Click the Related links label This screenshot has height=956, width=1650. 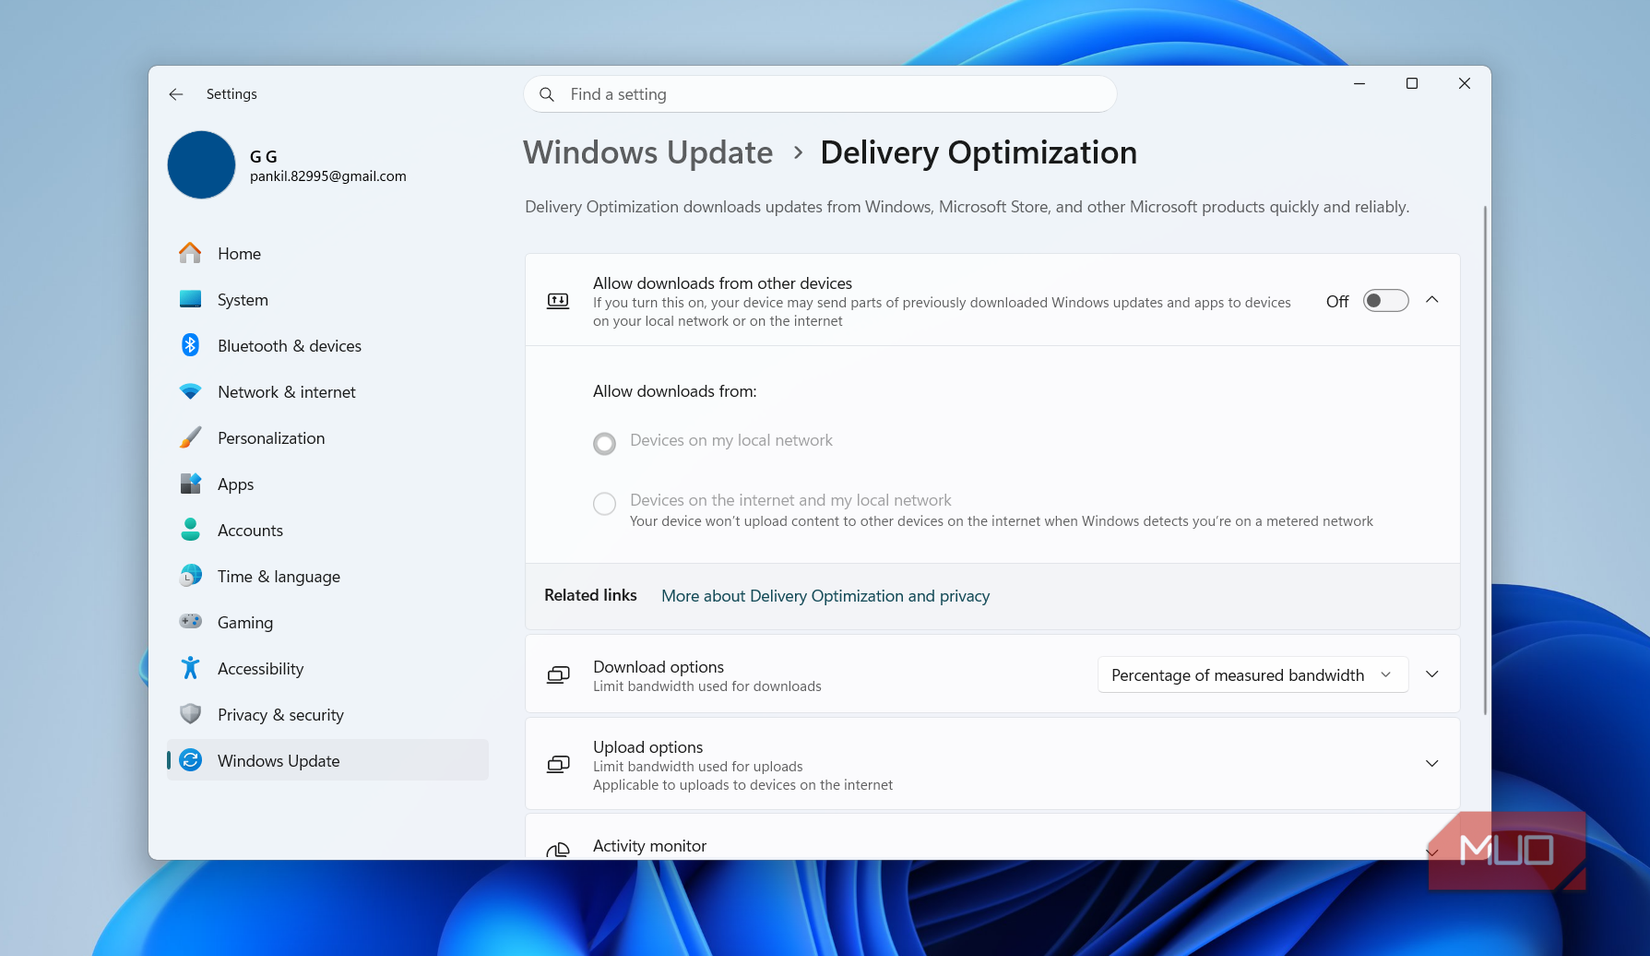pyautogui.click(x=590, y=595)
